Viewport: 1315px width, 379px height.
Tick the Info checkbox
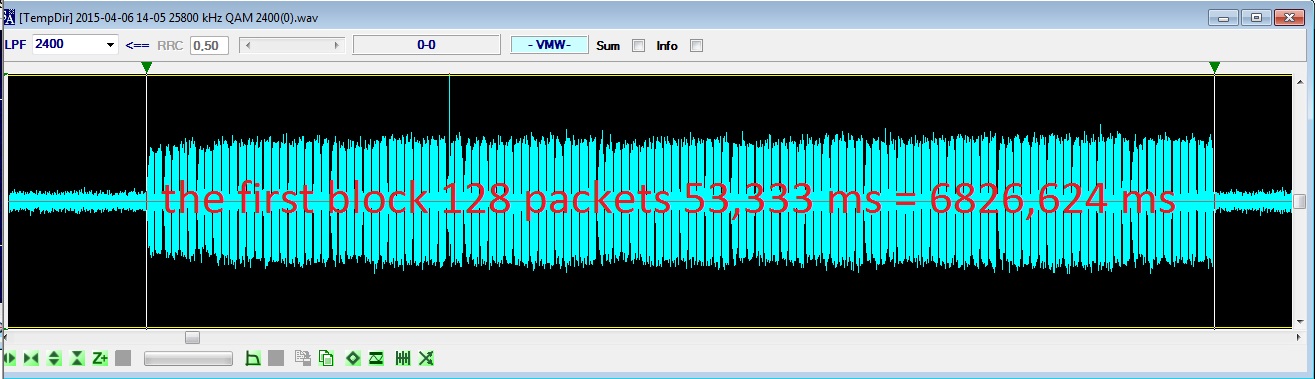(x=697, y=45)
